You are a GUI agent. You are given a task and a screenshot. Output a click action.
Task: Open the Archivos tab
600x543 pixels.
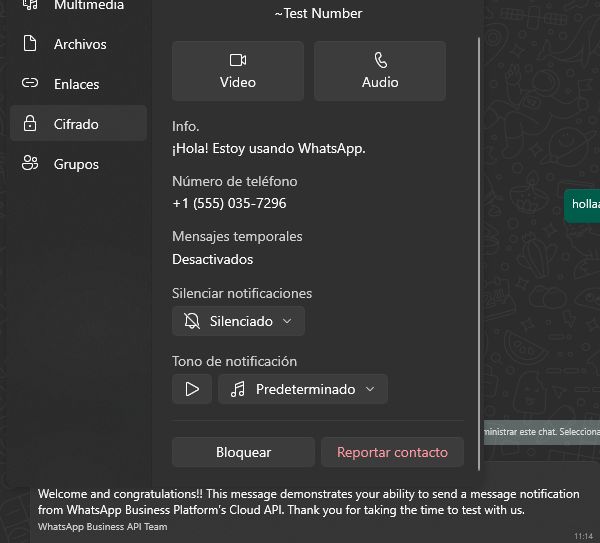78,44
